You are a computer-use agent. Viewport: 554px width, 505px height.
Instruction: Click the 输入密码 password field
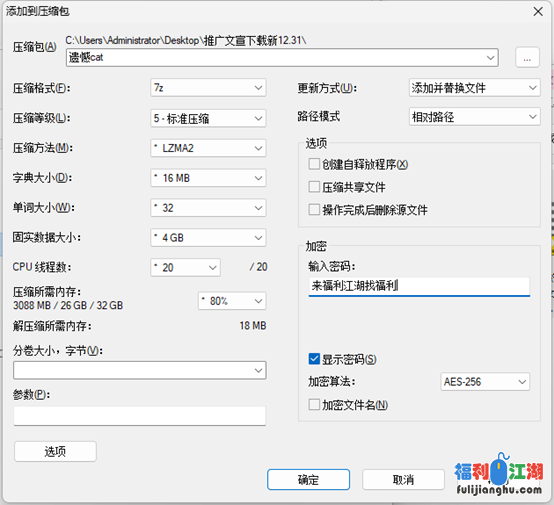[419, 286]
